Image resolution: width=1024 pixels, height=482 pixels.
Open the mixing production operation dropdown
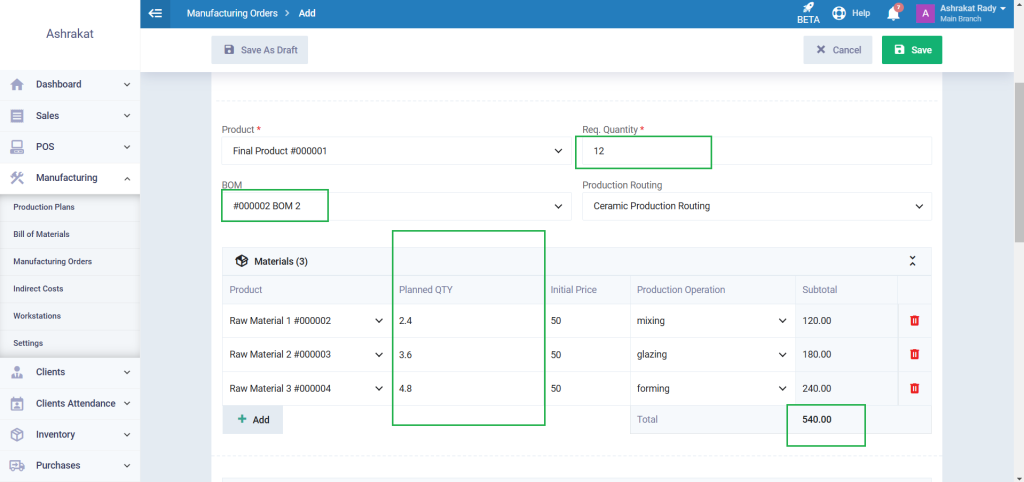712,321
